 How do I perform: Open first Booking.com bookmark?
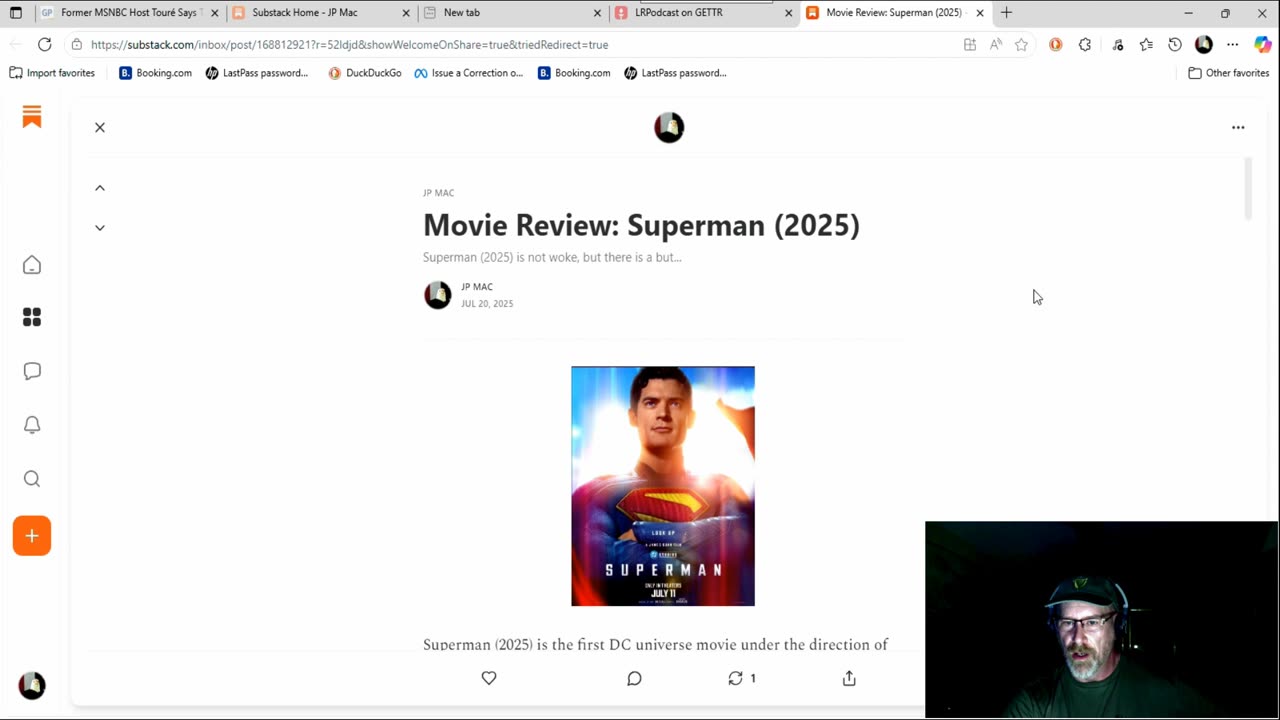155,73
